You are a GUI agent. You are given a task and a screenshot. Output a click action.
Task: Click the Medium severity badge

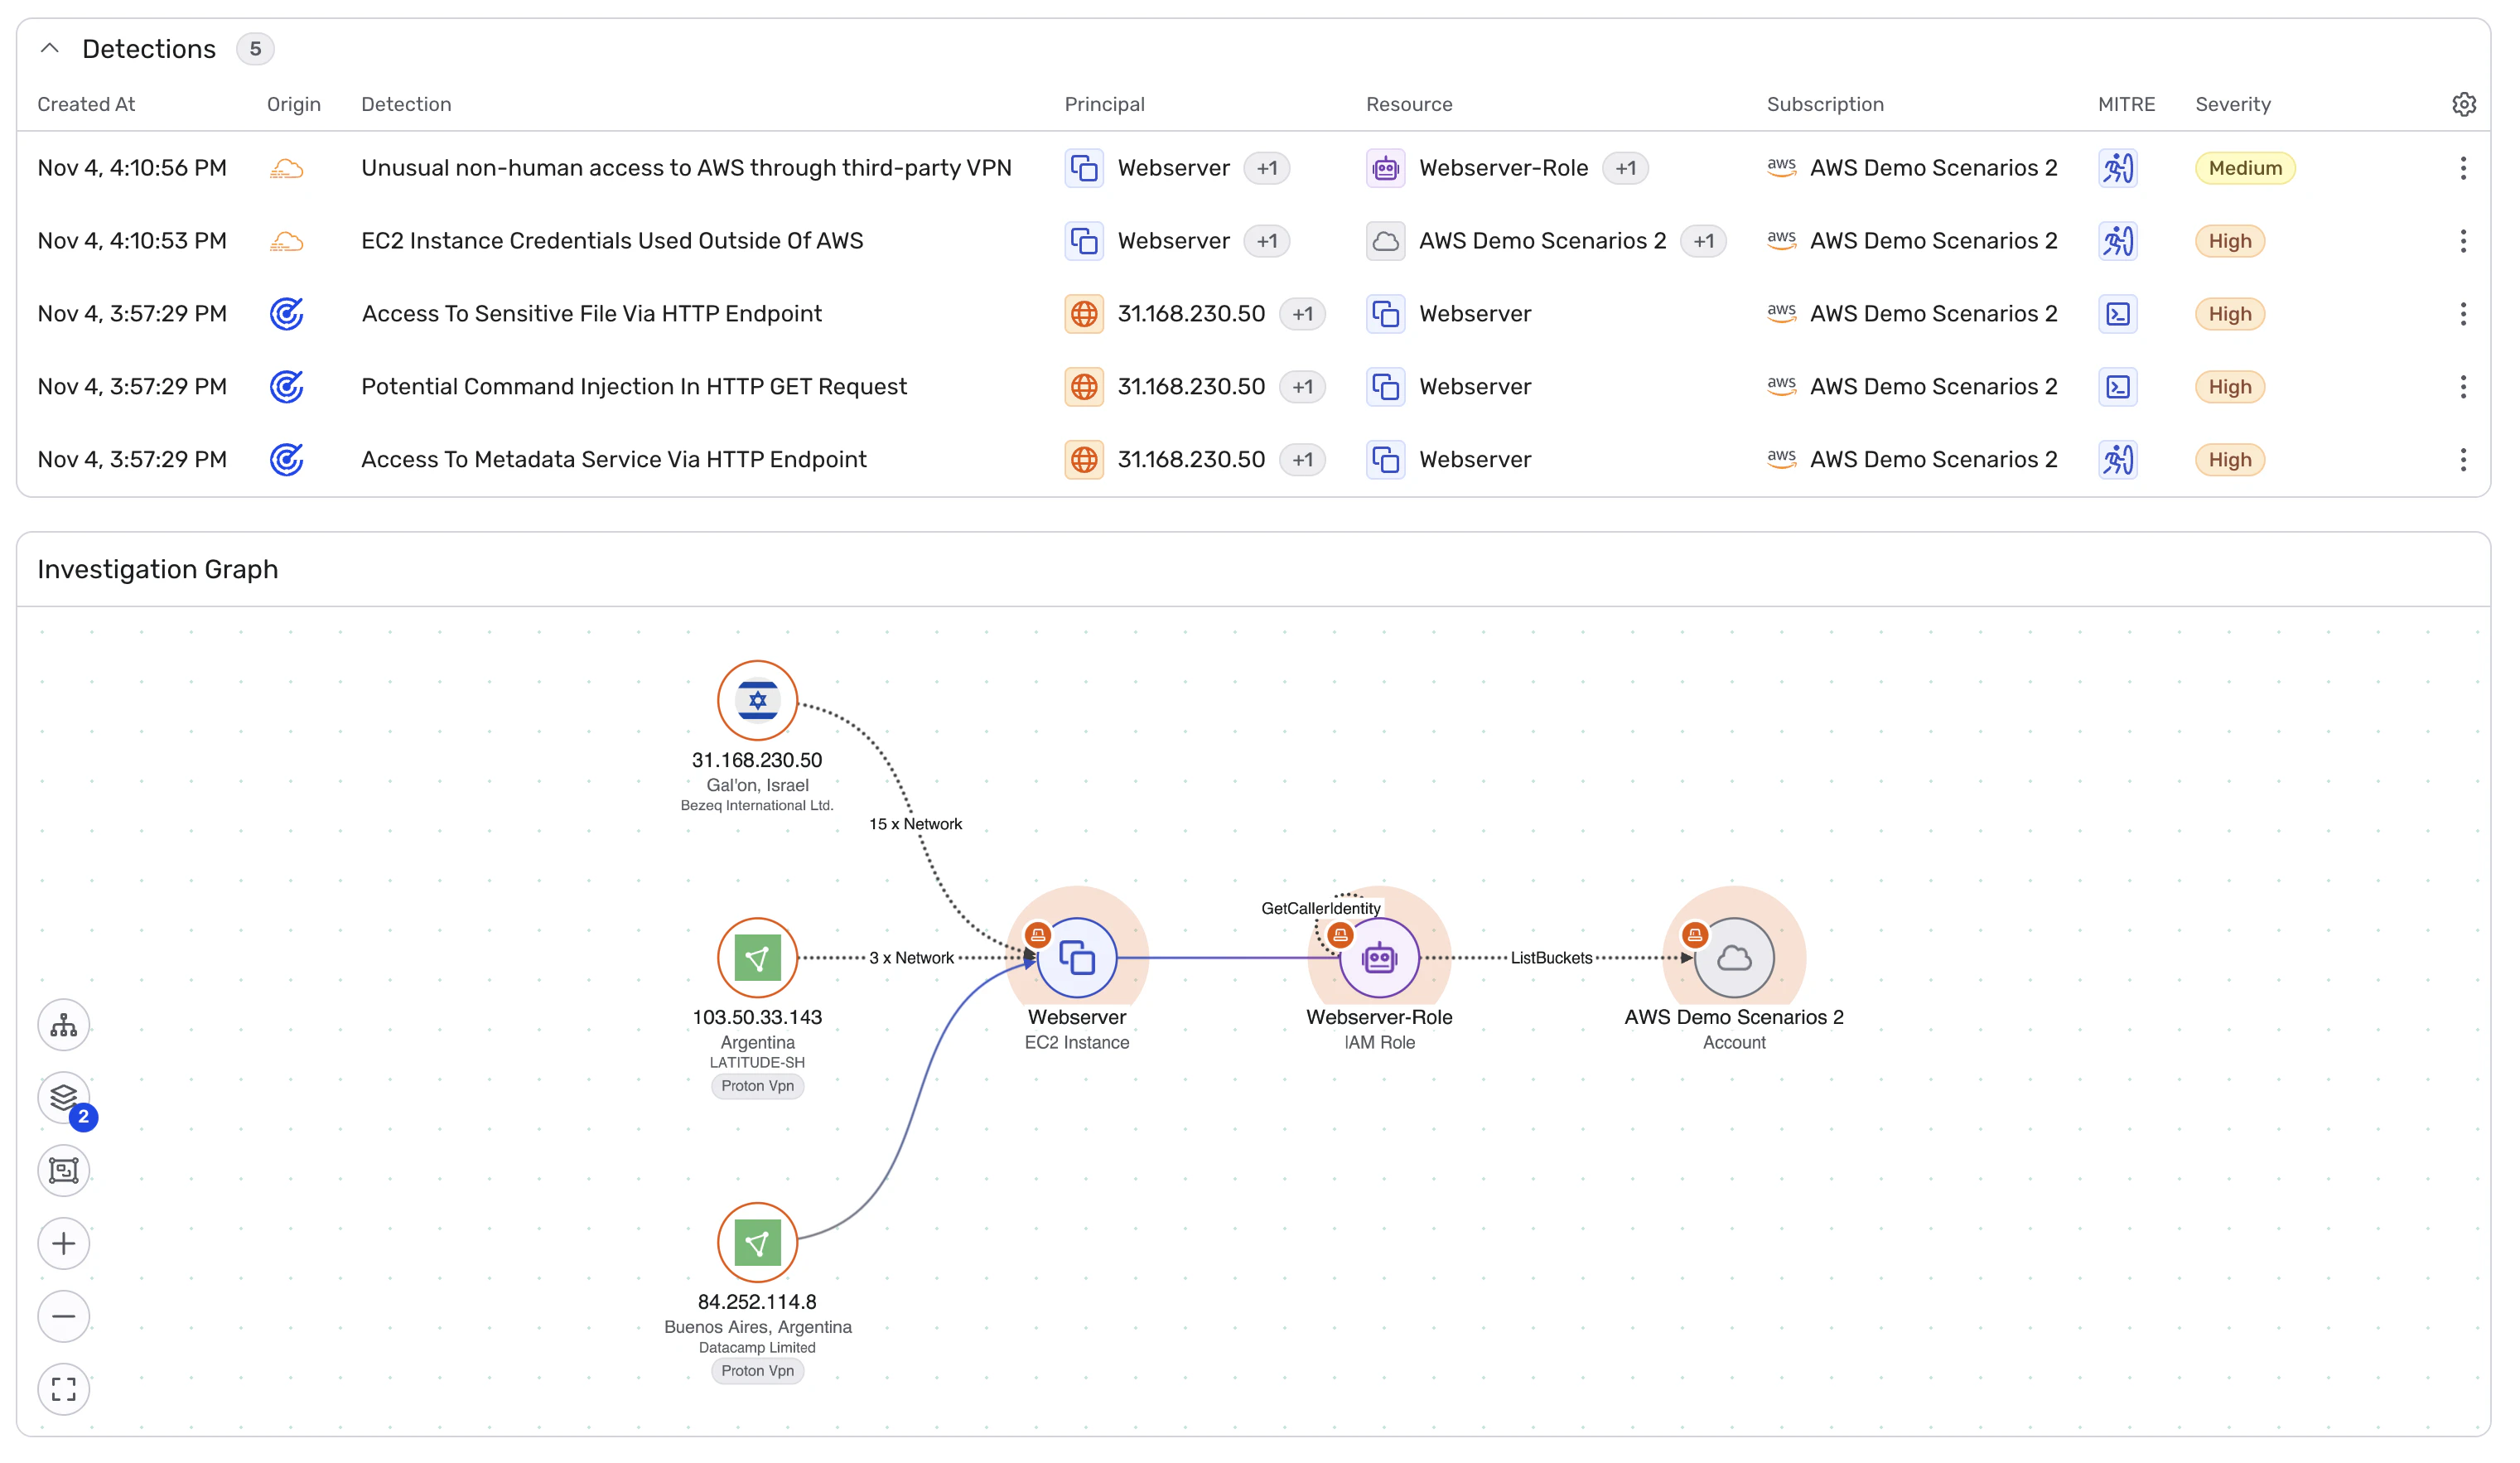click(x=2244, y=168)
